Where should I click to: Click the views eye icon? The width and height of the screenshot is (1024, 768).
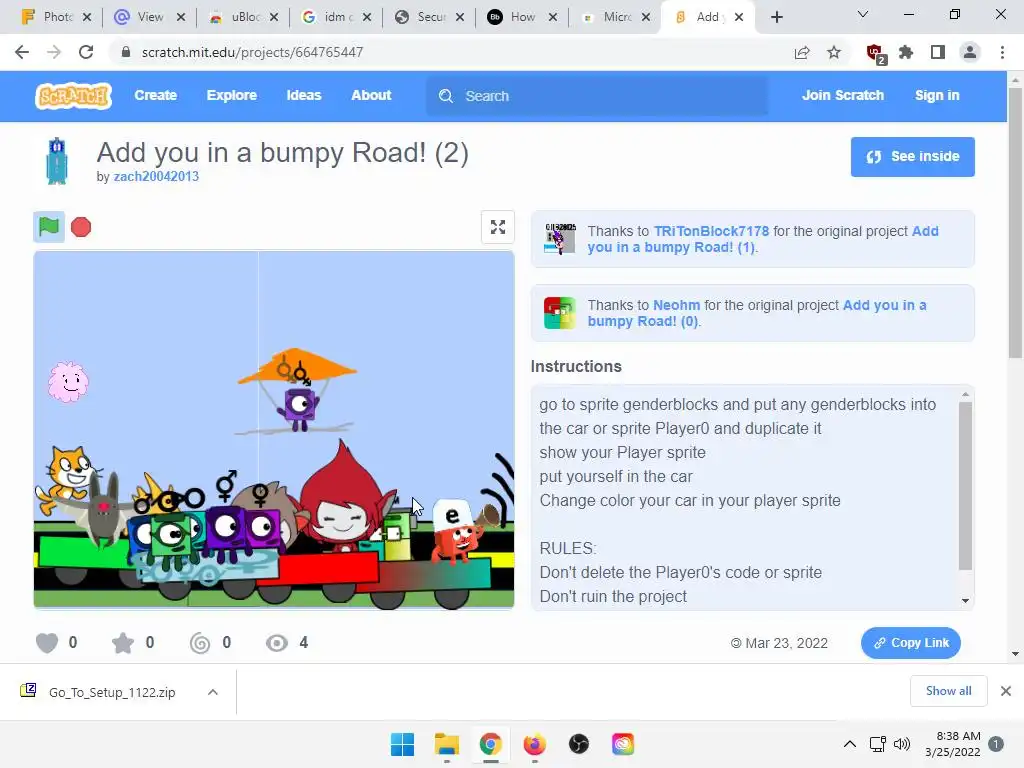tap(277, 643)
